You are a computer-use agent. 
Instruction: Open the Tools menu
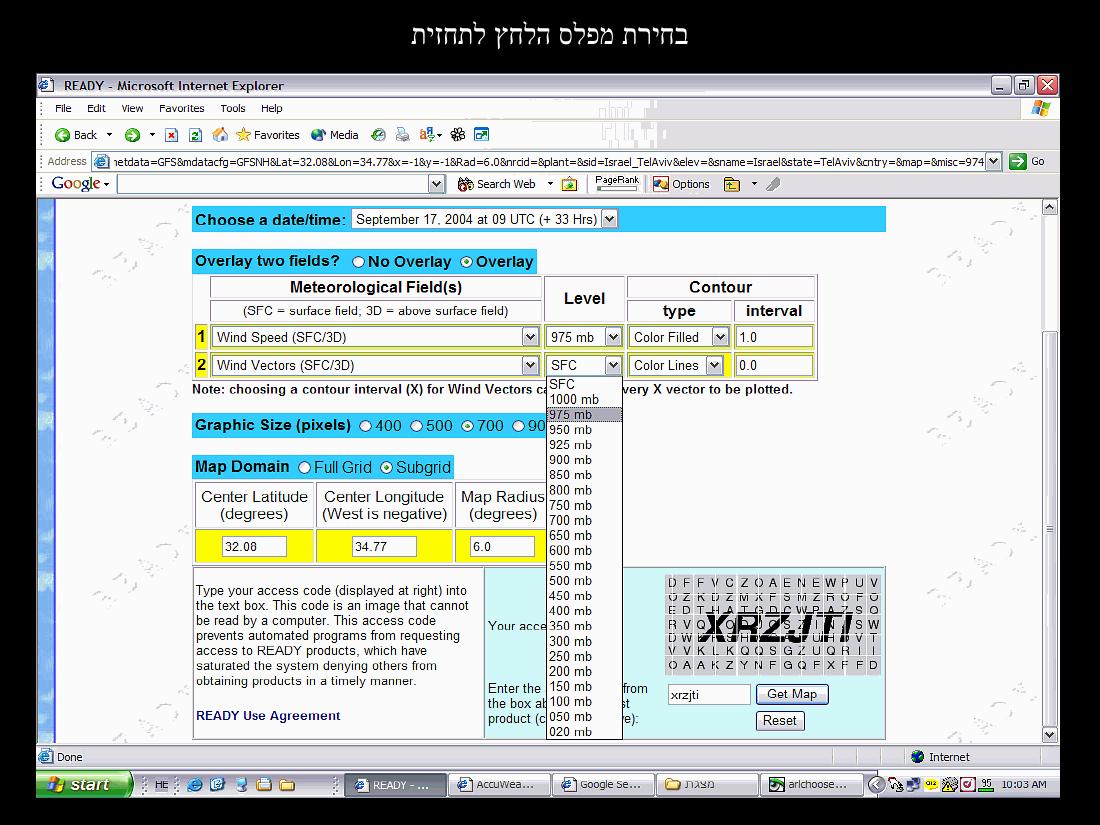point(233,108)
